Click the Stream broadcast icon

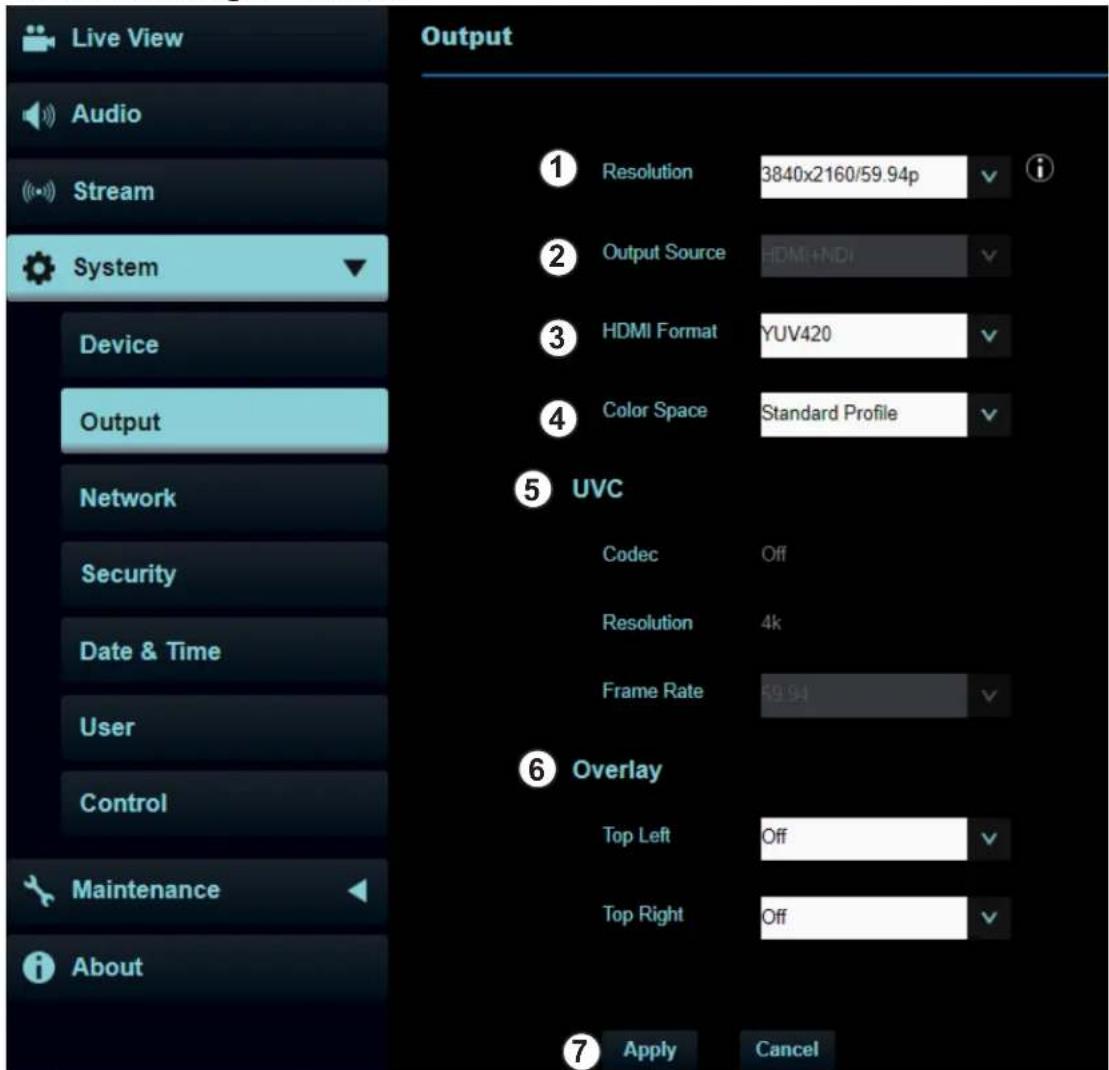[x=38, y=191]
